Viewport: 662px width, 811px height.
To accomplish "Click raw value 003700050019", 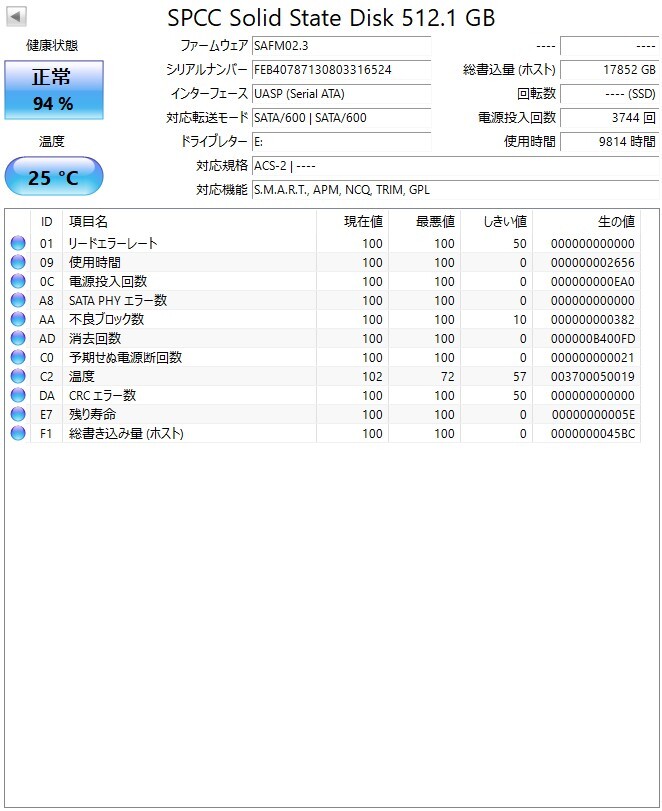I will pyautogui.click(x=593, y=376).
